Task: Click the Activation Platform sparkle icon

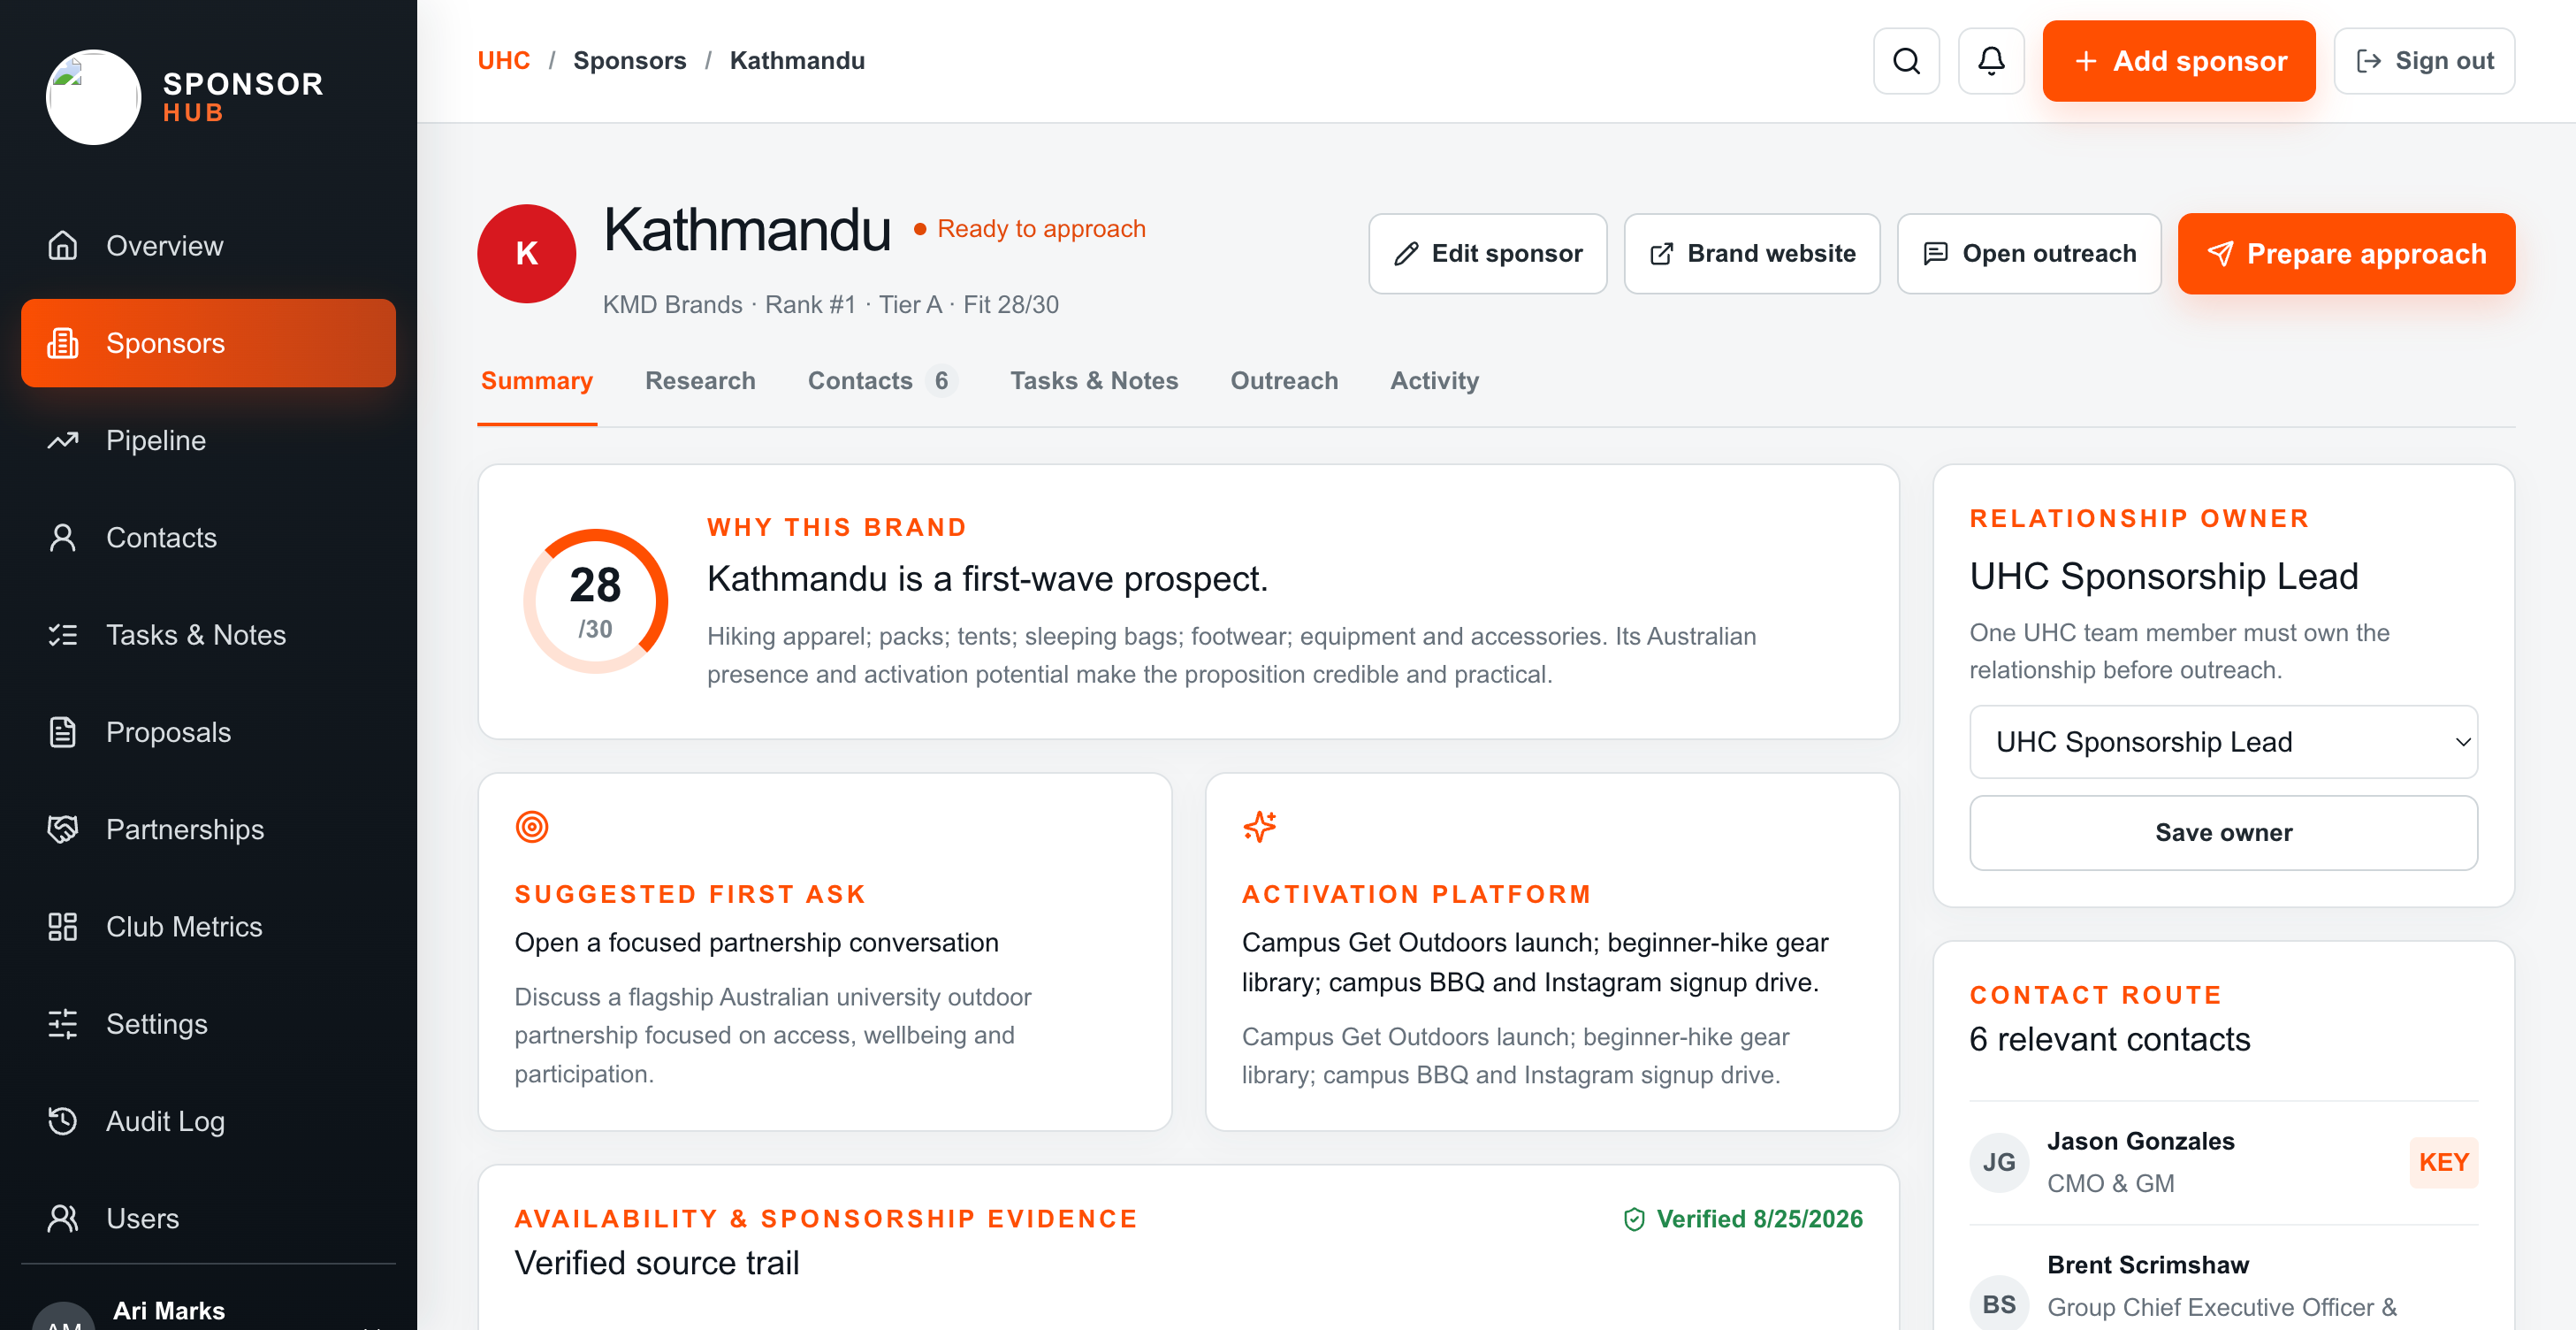Action: (x=1259, y=827)
